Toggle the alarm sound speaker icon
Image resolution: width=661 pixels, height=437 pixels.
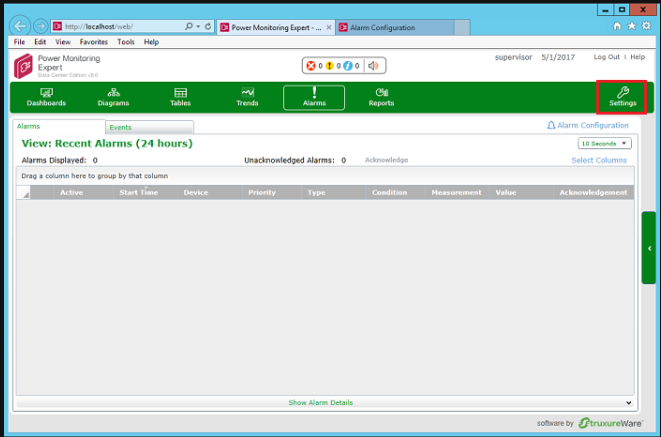373,66
